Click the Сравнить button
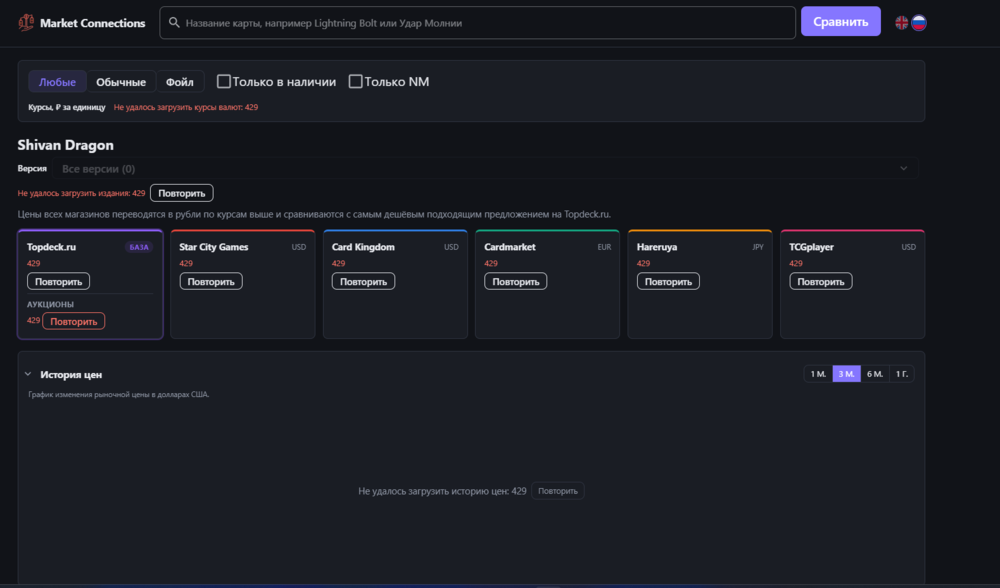This screenshot has height=588, width=1000. [841, 22]
